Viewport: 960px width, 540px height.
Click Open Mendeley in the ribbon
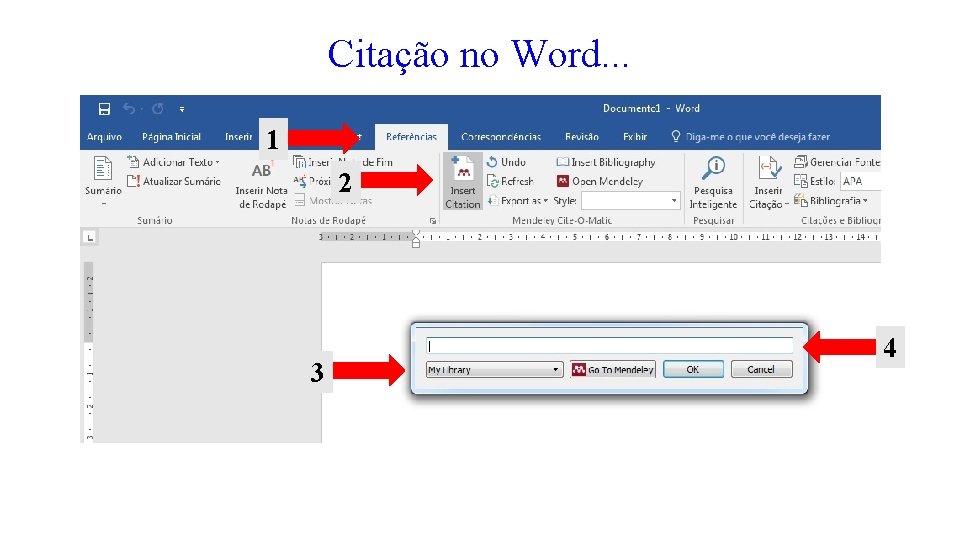coord(600,181)
